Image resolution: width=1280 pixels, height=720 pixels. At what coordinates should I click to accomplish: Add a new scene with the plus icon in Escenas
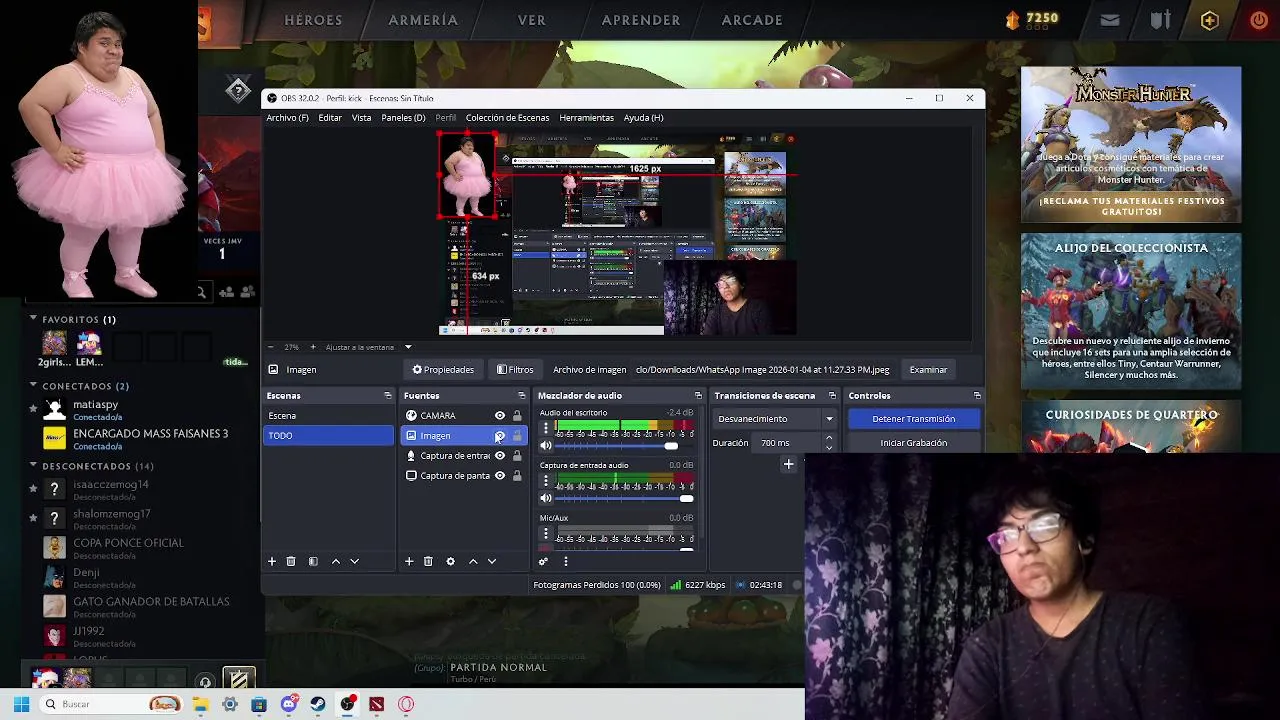pyautogui.click(x=271, y=562)
